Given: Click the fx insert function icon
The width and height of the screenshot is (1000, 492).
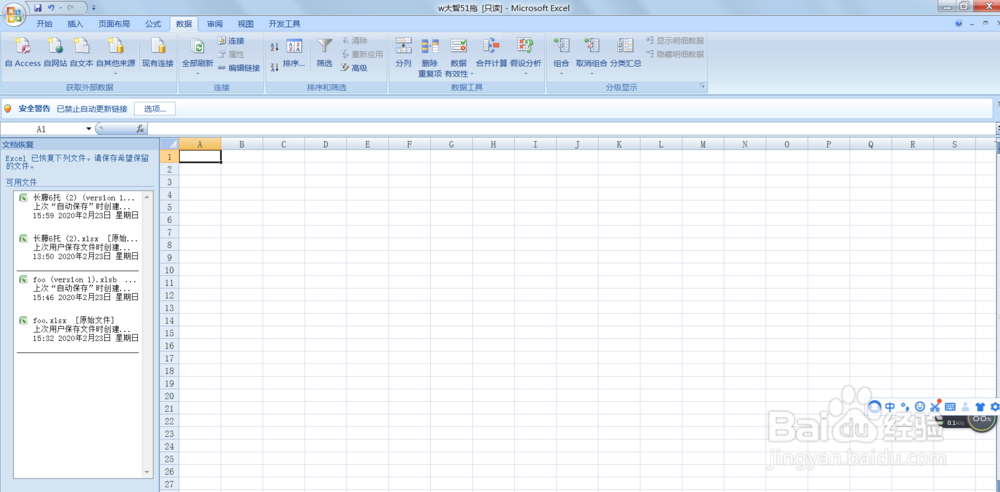Looking at the screenshot, I should point(140,129).
